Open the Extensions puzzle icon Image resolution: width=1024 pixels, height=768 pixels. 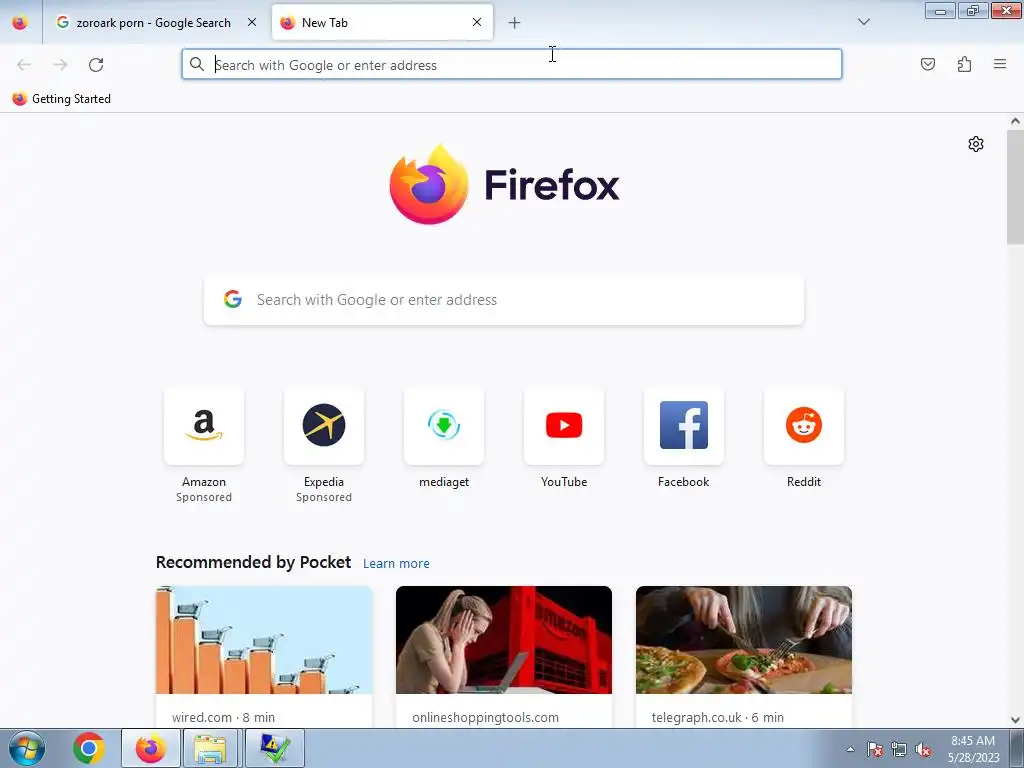(x=964, y=64)
